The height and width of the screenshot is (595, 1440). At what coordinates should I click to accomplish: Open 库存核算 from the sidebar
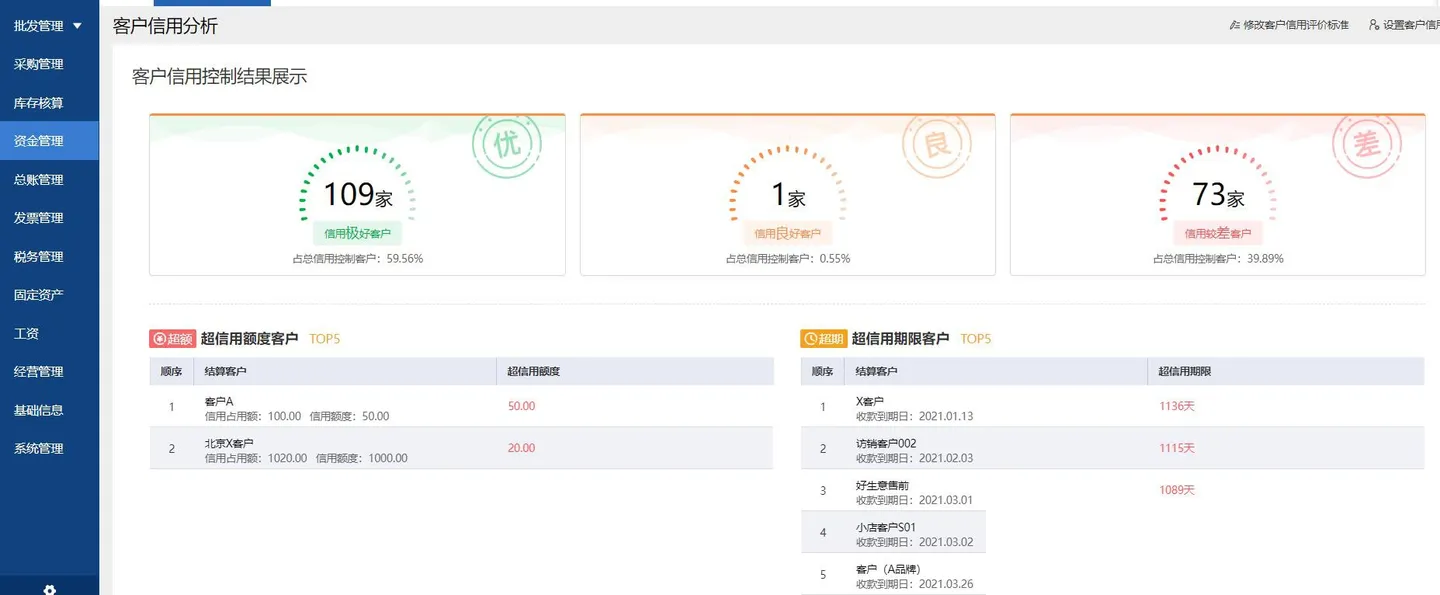tap(39, 103)
